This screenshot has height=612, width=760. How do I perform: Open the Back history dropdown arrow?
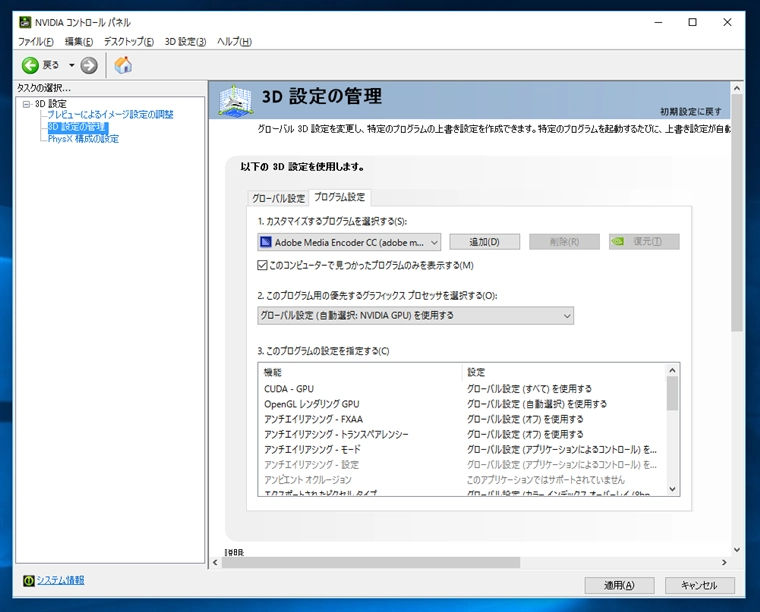pyautogui.click(x=71, y=65)
